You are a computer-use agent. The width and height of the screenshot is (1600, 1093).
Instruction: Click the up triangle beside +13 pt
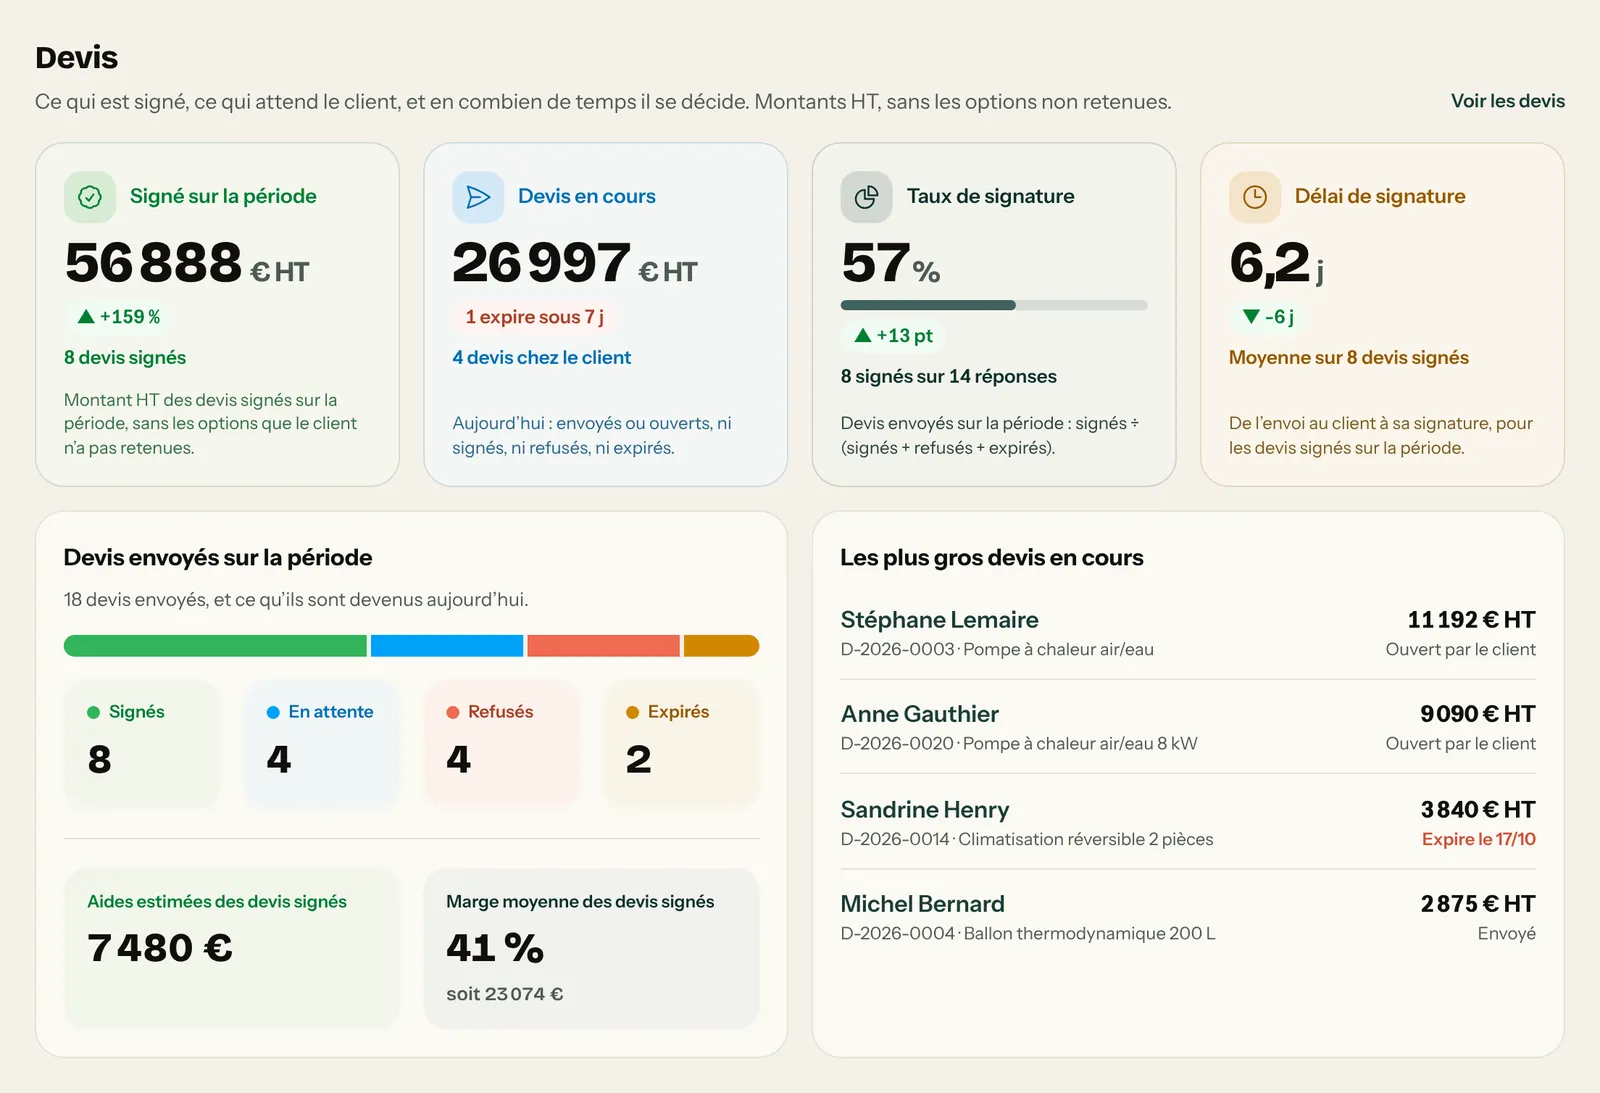[863, 336]
